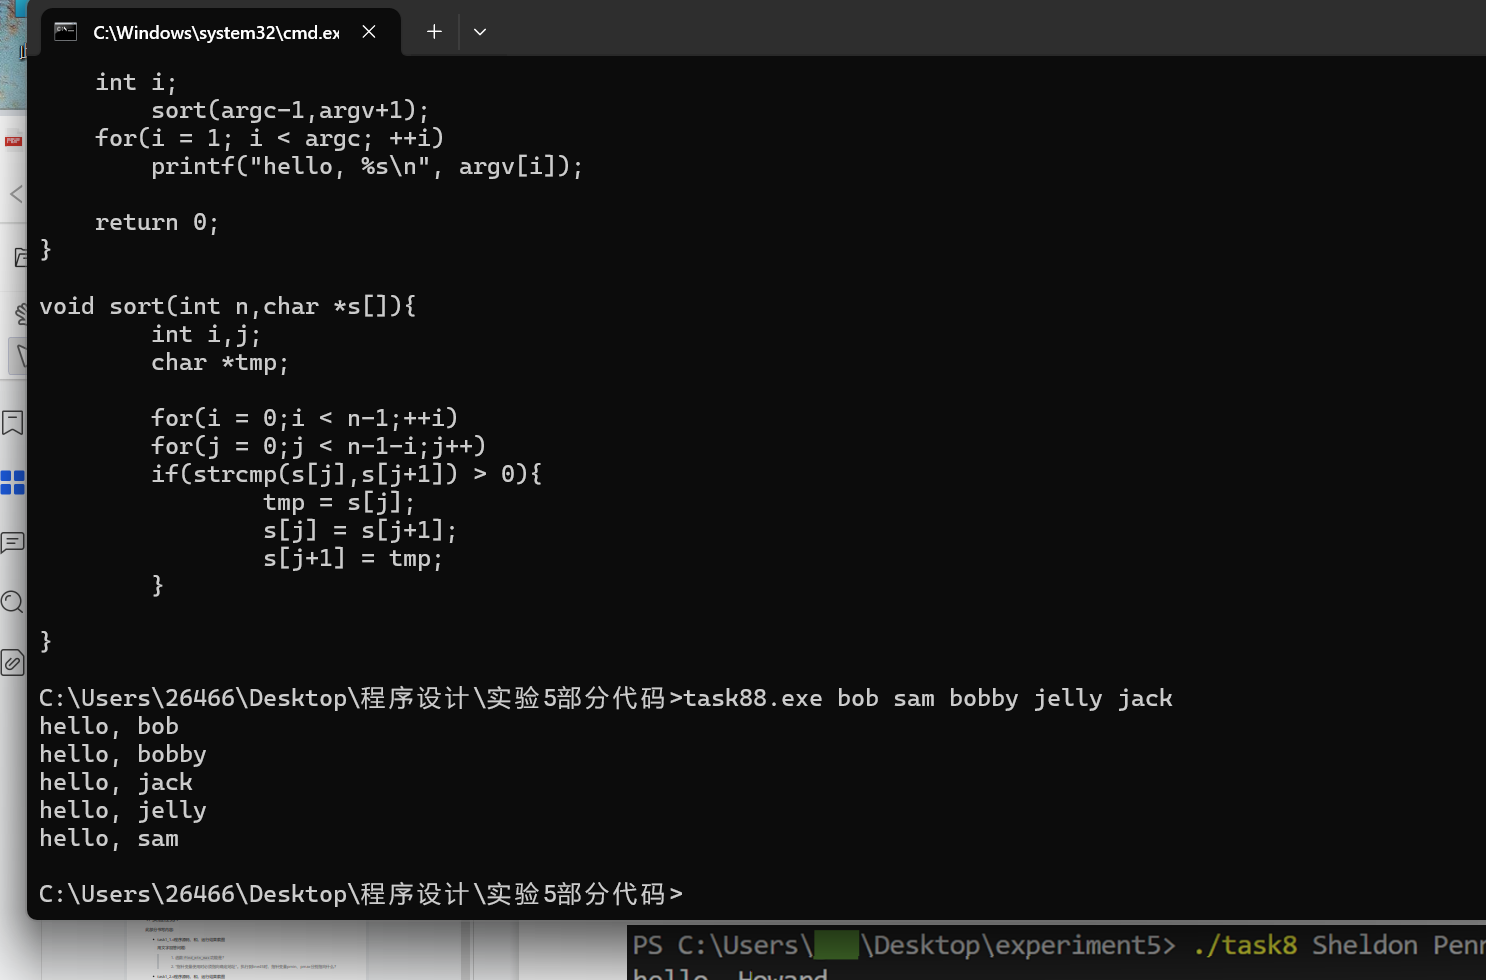Click the strcmp if-statement line
1486x980 pixels.
coord(347,474)
